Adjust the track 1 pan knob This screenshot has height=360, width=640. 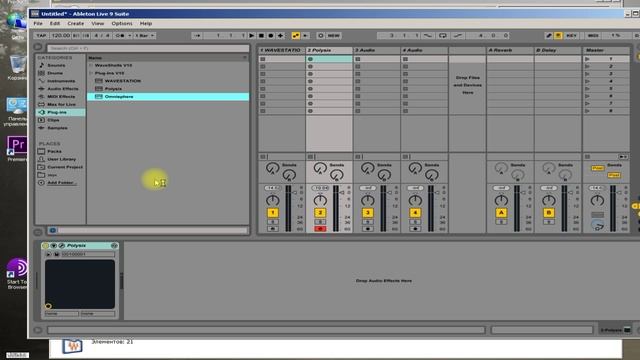[273, 200]
